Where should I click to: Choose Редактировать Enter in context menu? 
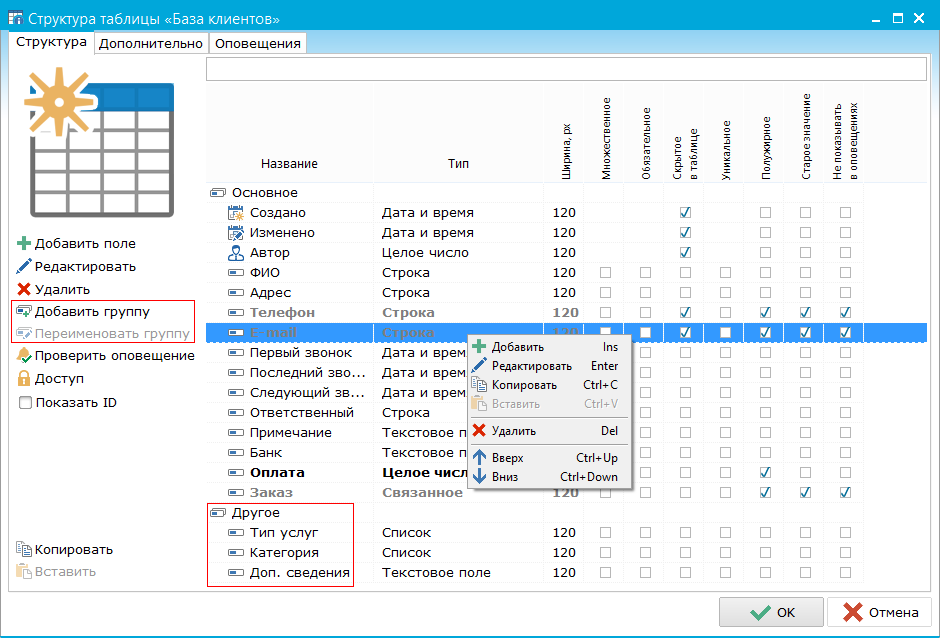click(549, 366)
